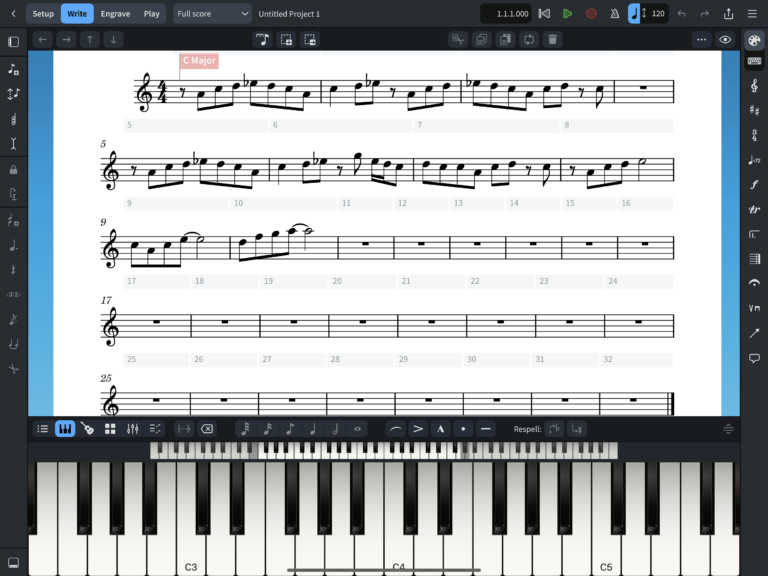
Task: Delete selection with the trash icon
Action: tap(552, 40)
